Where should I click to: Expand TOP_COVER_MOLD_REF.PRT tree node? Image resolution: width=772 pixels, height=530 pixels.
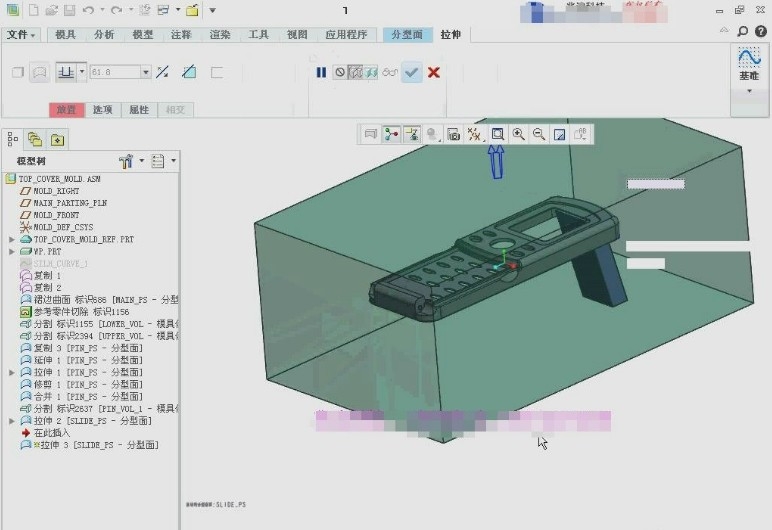(x=12, y=239)
